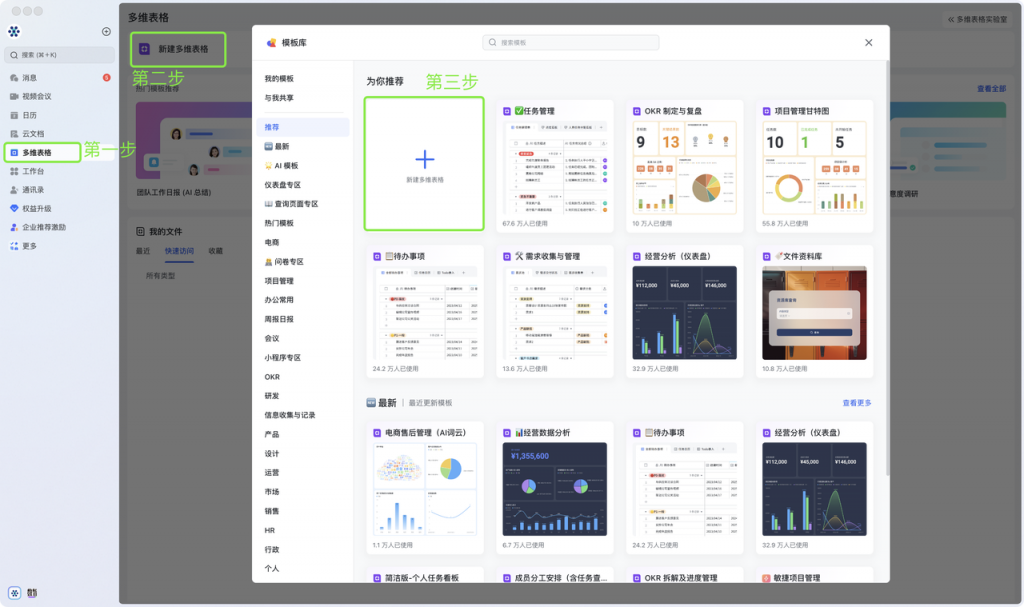Click the plus icon beside the avatar

(x=106, y=31)
